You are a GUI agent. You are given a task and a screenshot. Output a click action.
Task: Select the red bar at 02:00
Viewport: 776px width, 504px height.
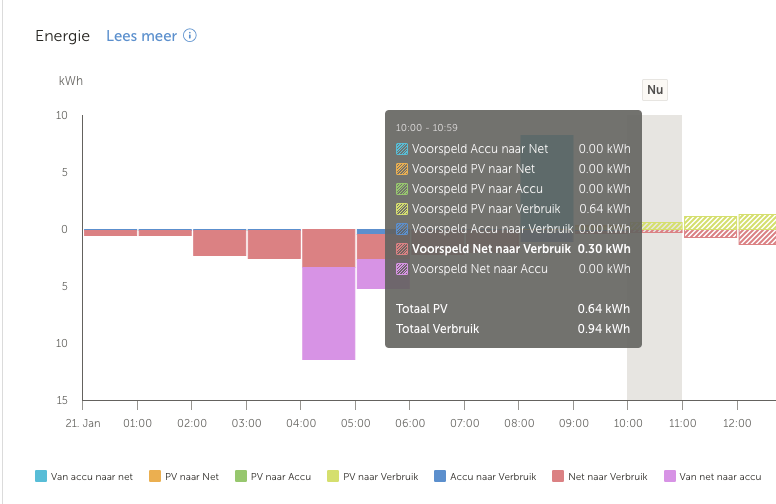point(219,242)
